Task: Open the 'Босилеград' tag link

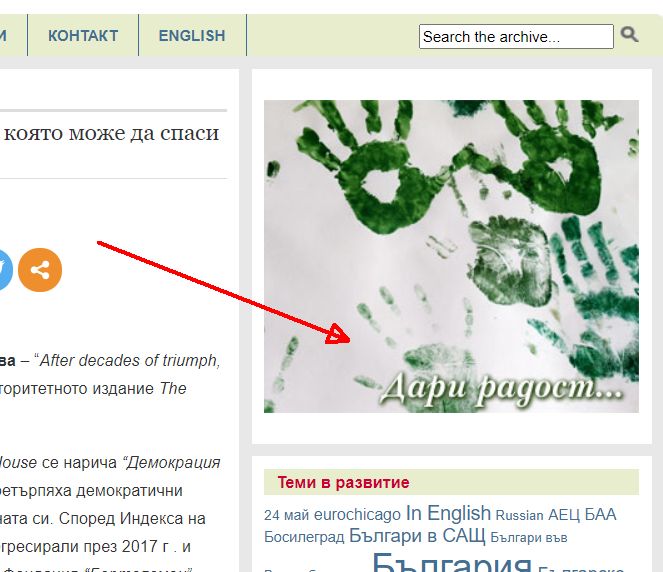Action: (x=304, y=537)
